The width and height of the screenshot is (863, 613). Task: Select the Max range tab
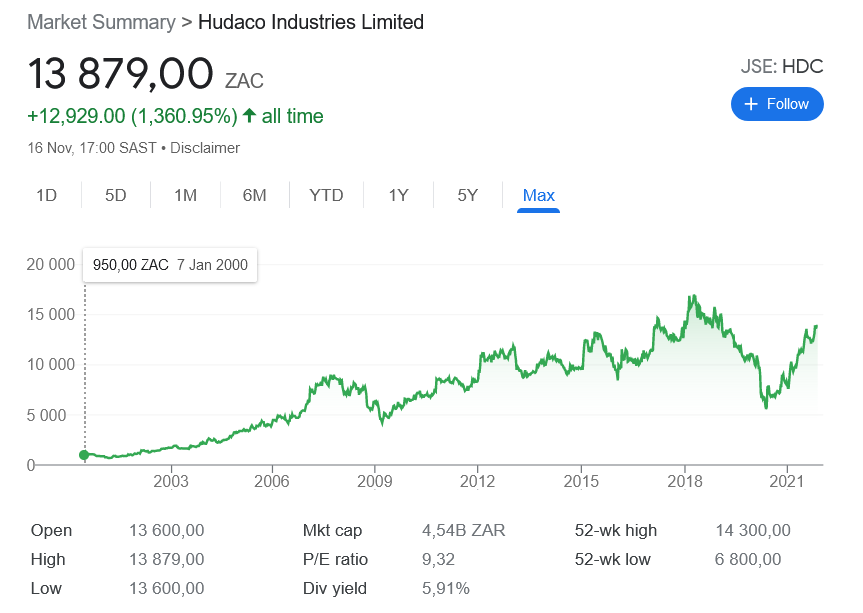coord(538,195)
